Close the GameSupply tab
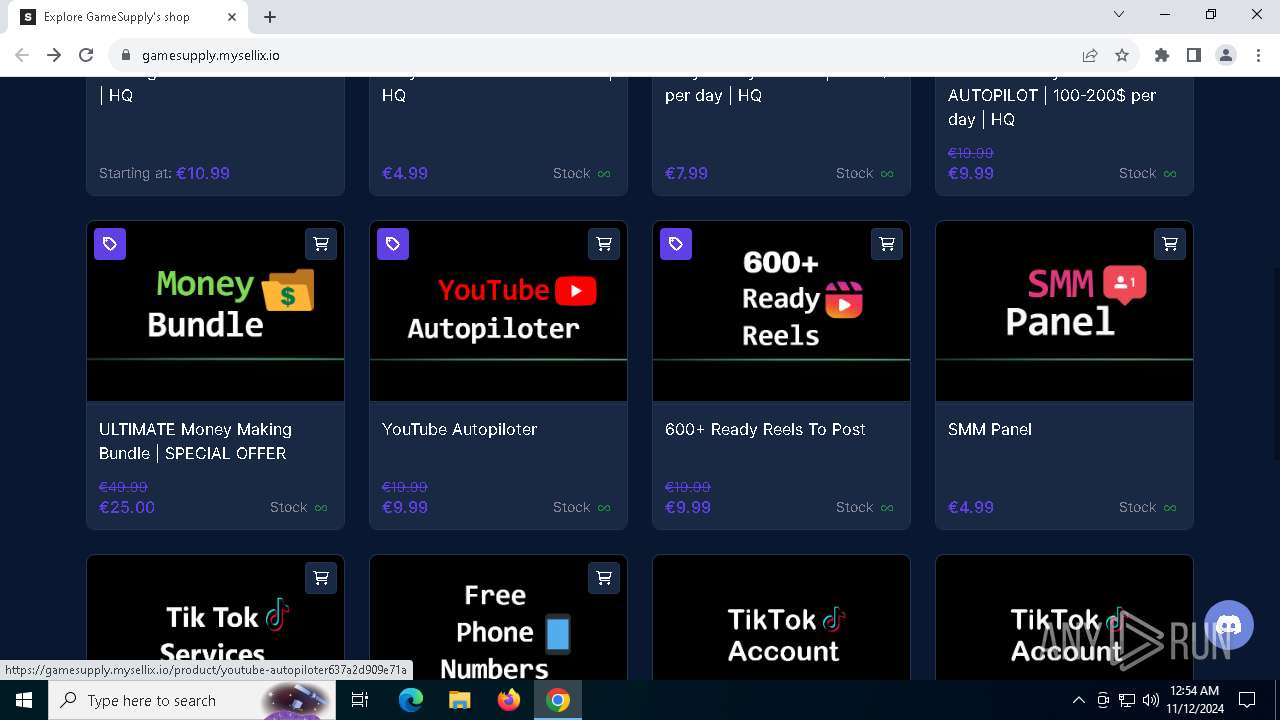1280x720 pixels. point(232,17)
